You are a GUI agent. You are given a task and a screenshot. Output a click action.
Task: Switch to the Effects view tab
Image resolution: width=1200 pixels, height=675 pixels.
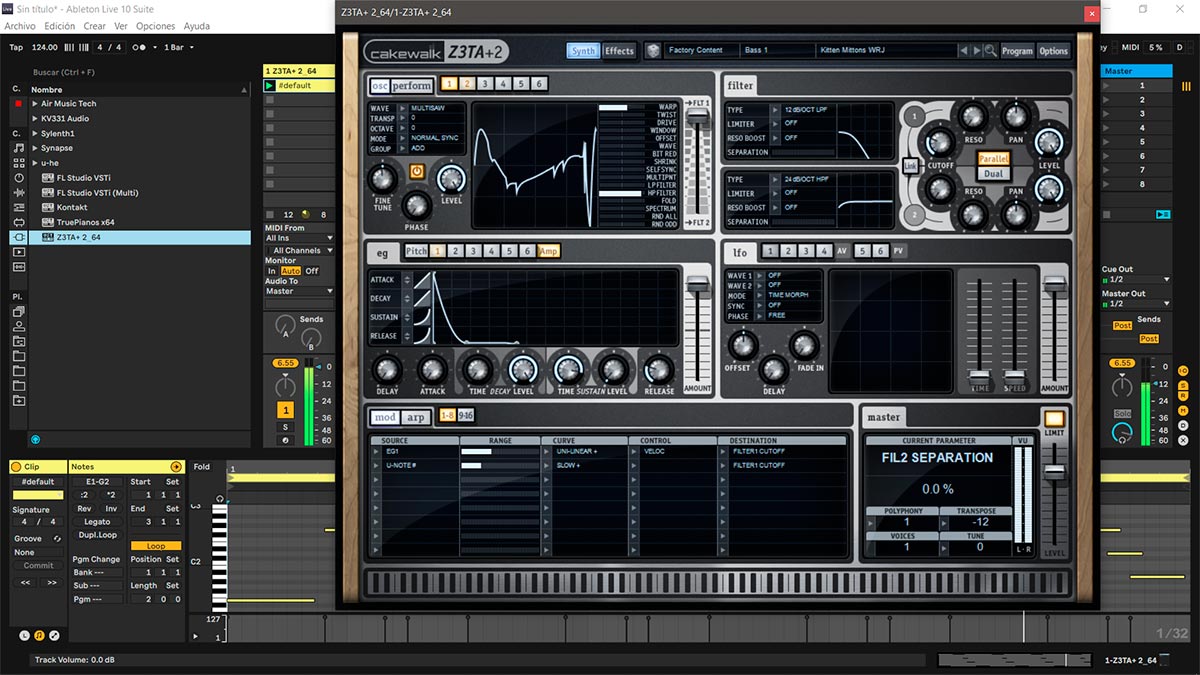pos(619,51)
